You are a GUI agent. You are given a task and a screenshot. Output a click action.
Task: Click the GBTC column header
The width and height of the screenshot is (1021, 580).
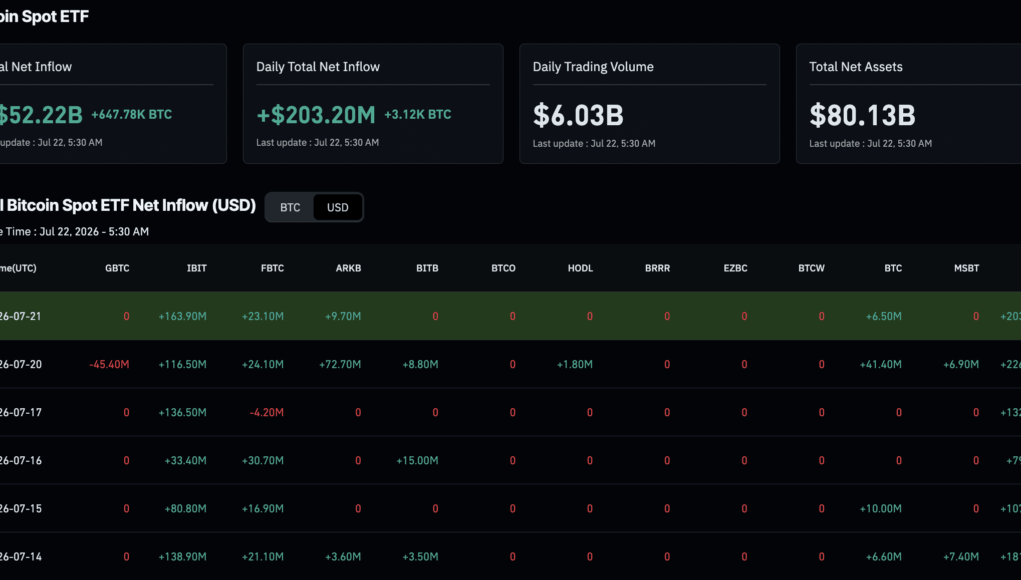pos(117,268)
